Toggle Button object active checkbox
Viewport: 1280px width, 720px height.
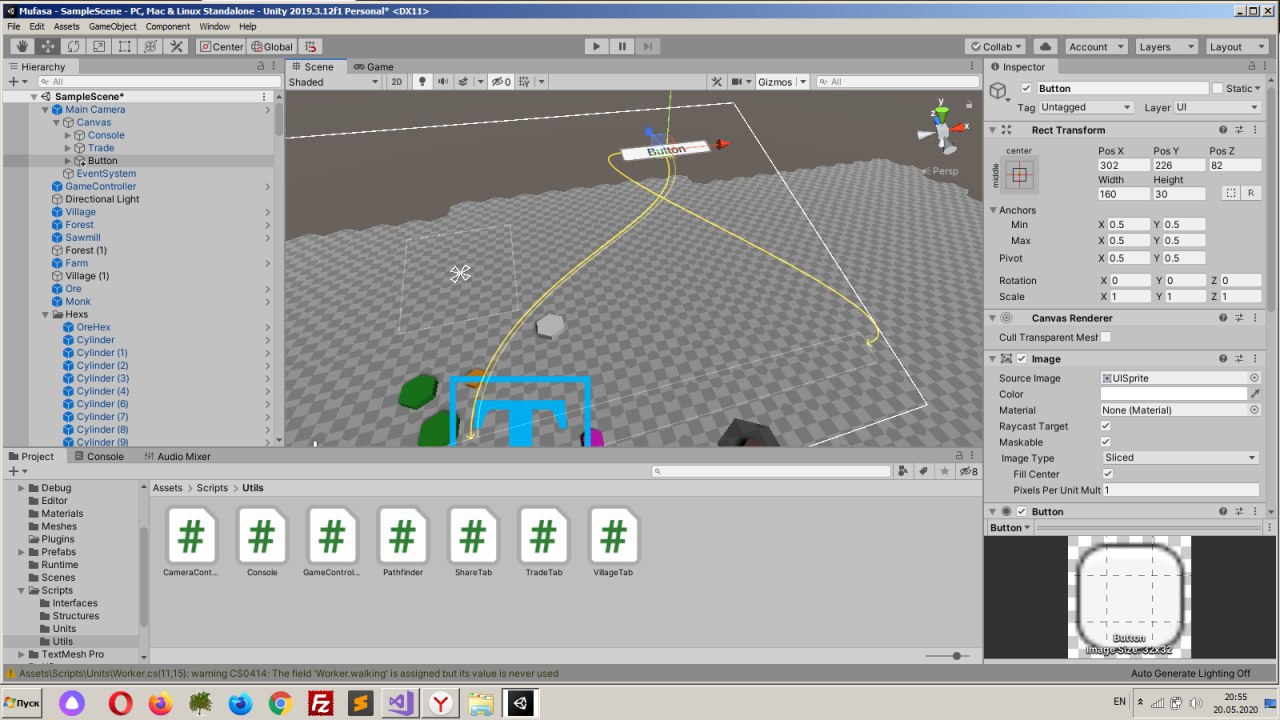coord(1026,88)
